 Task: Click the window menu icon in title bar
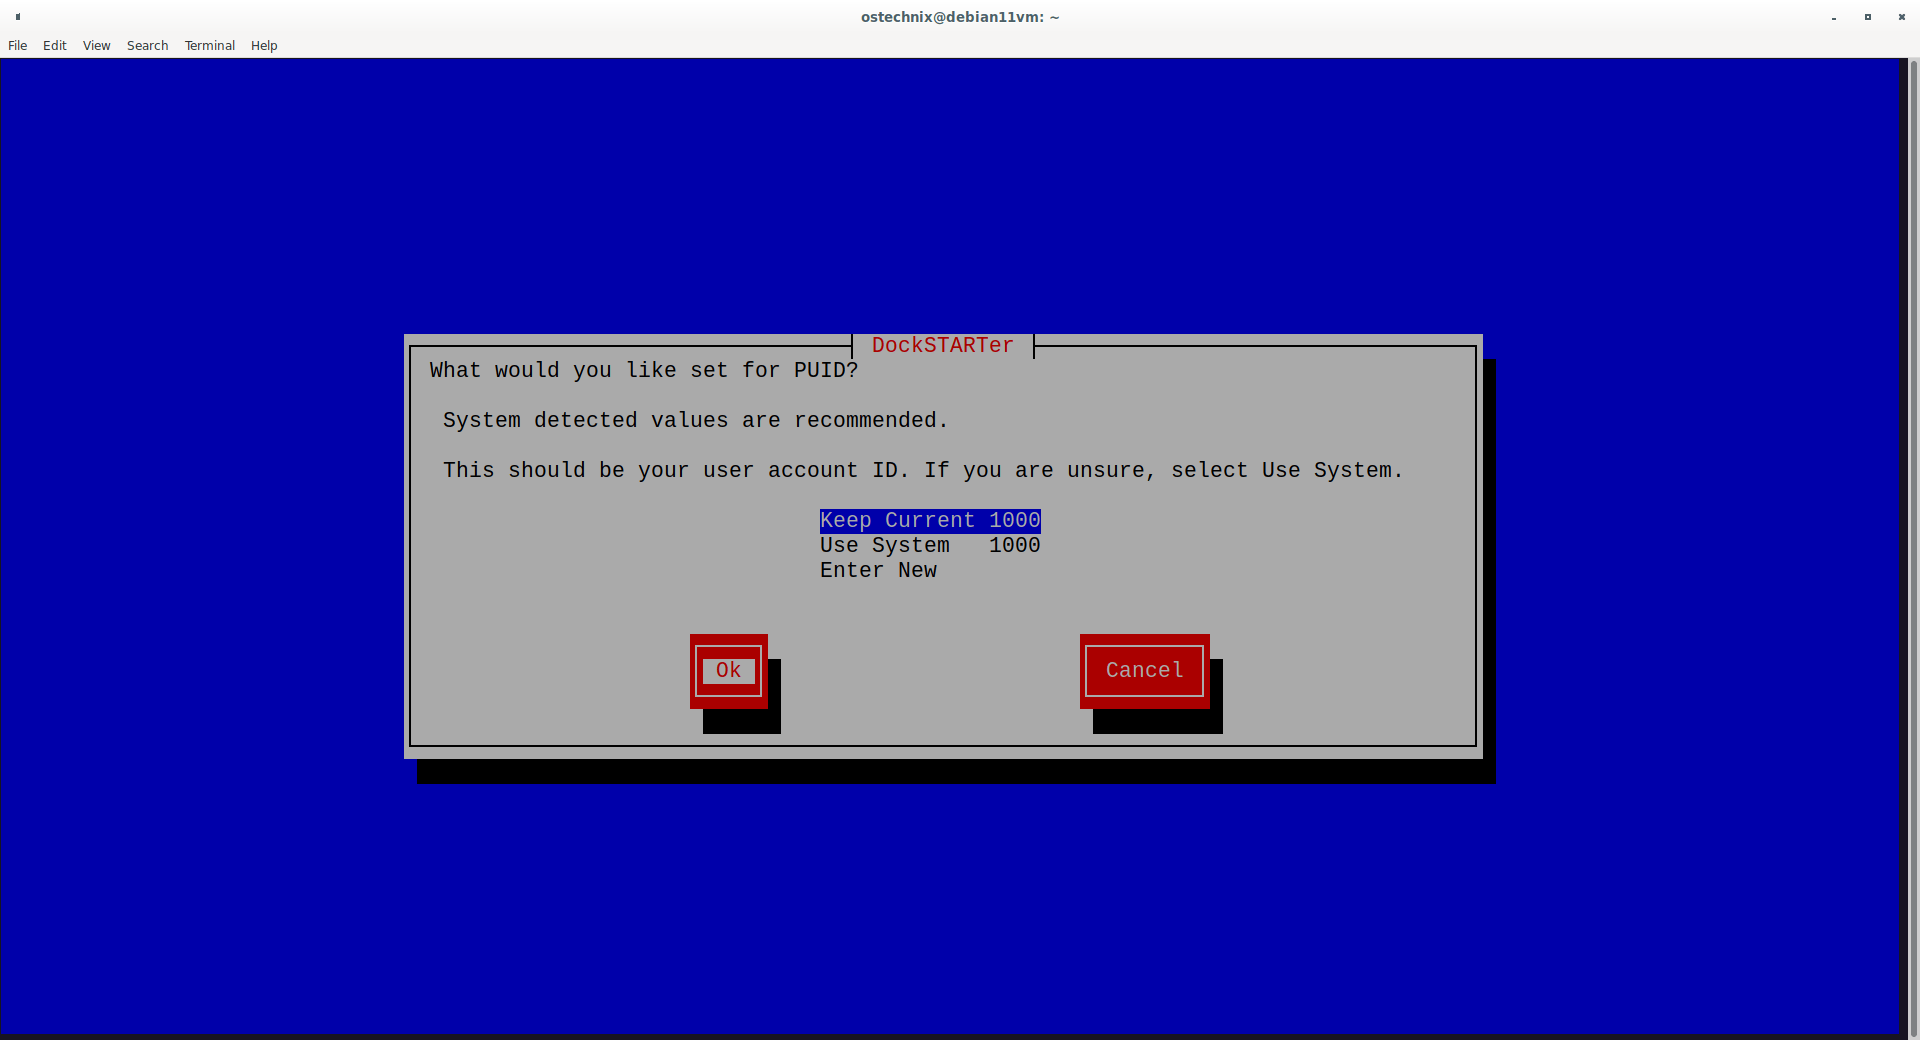click(18, 17)
